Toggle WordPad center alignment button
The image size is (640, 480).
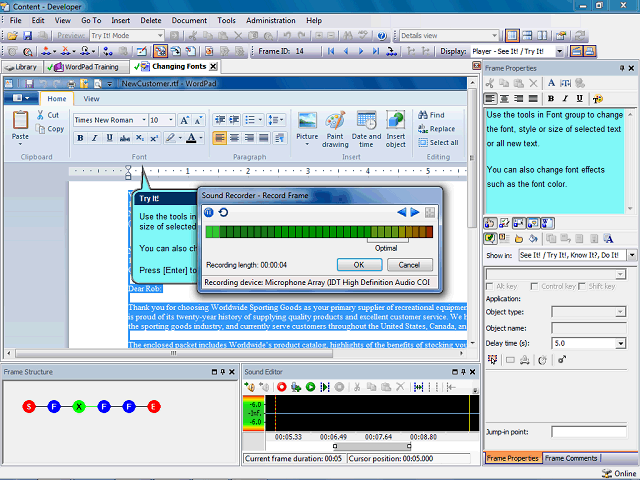[x=234, y=138]
